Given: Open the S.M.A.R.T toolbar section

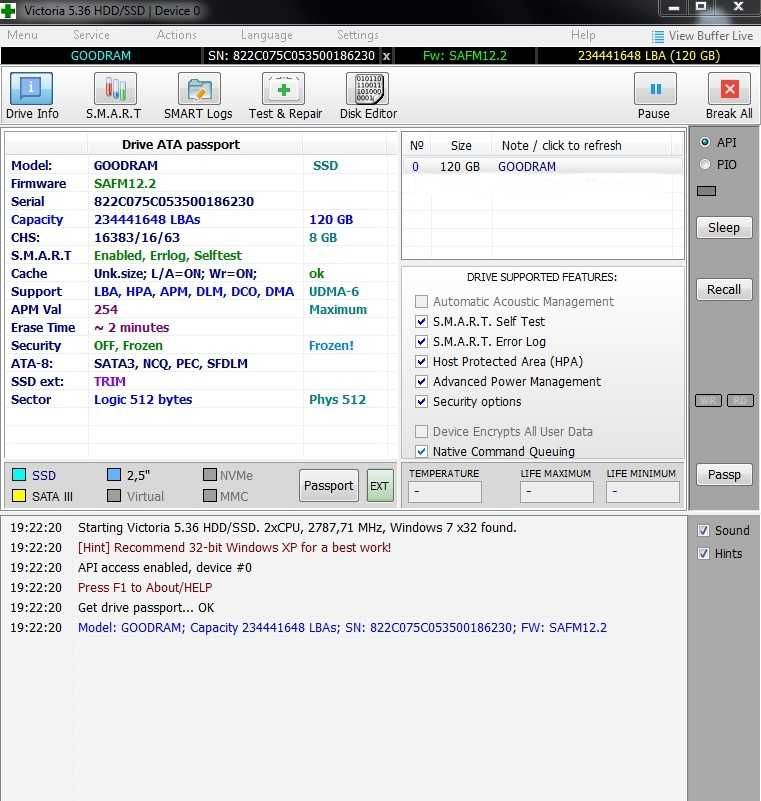Looking at the screenshot, I should (x=115, y=89).
